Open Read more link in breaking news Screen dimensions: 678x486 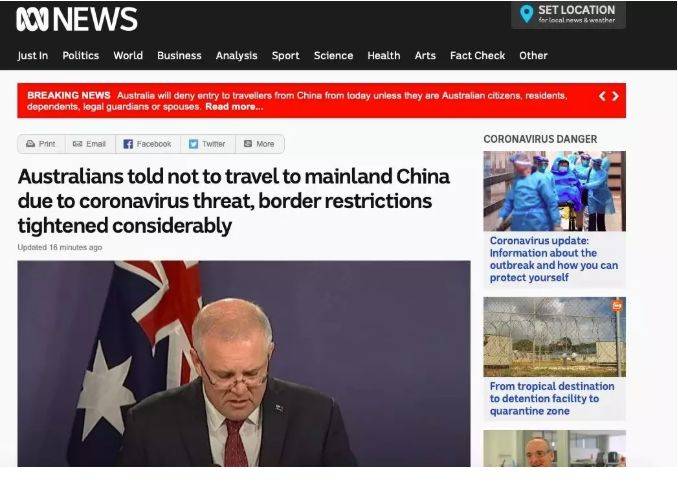pyautogui.click(x=234, y=107)
